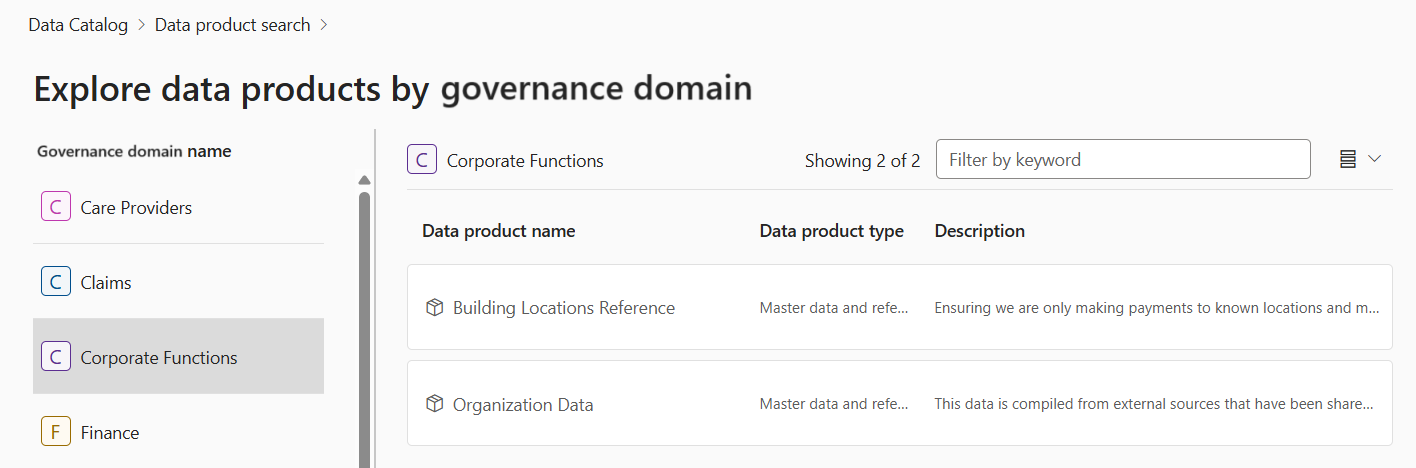
Task: Open the Building Locations Reference data product
Action: tap(564, 307)
